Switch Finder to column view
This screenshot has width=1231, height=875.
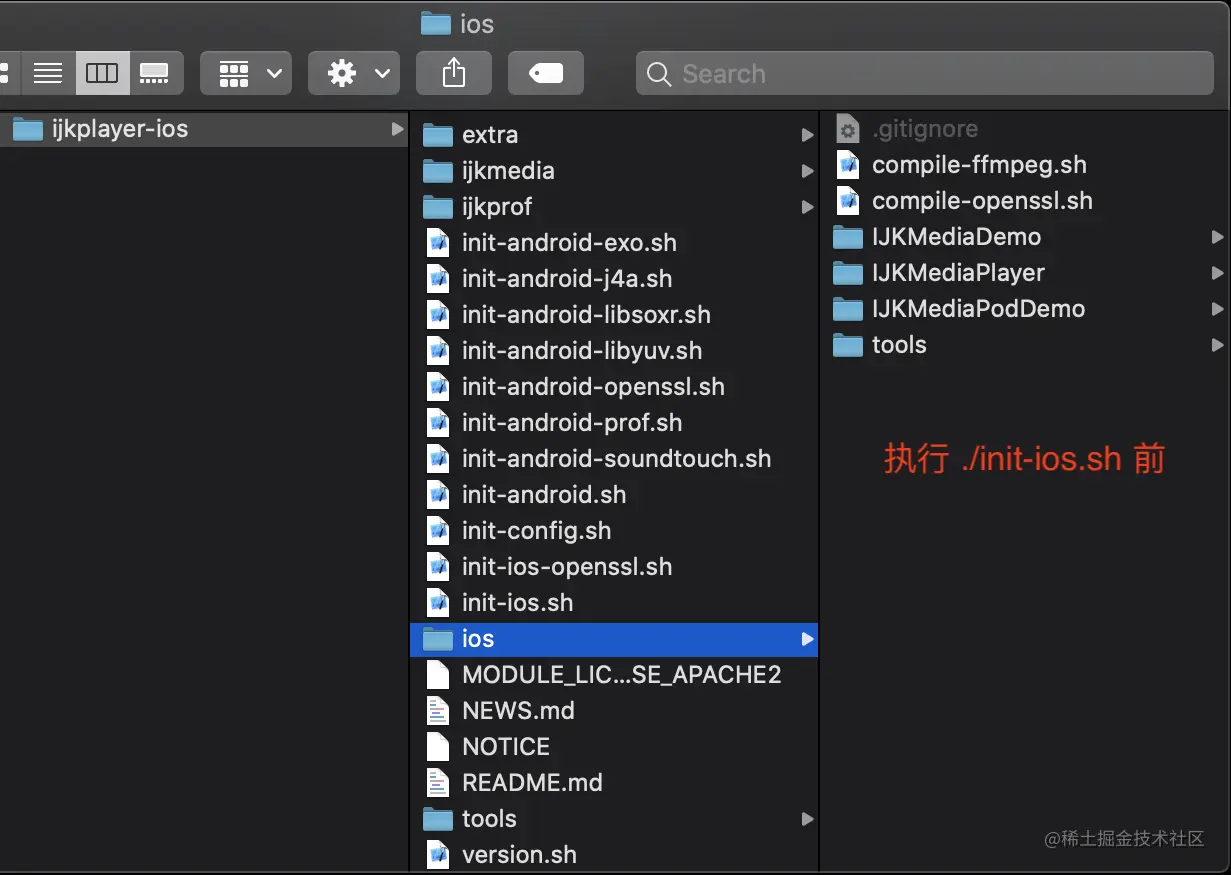click(x=102, y=73)
